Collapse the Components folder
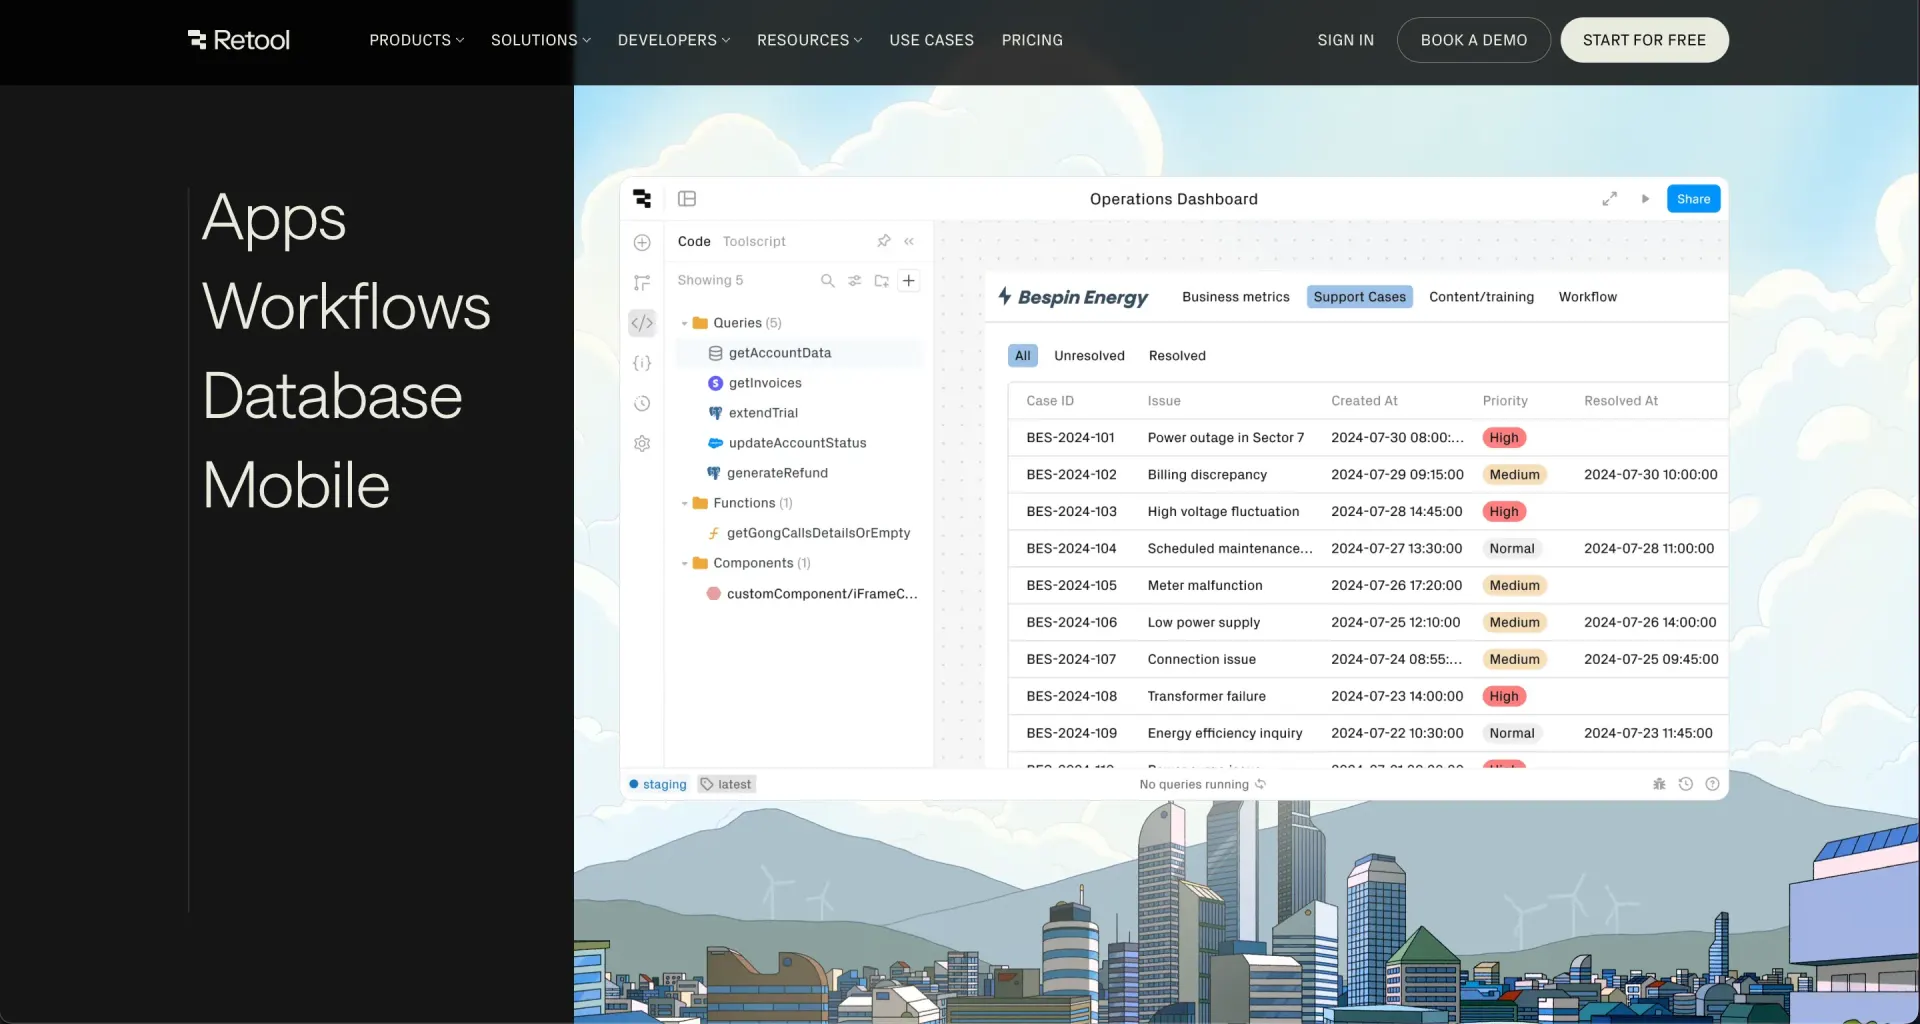This screenshot has height=1024, width=1920. pos(684,563)
